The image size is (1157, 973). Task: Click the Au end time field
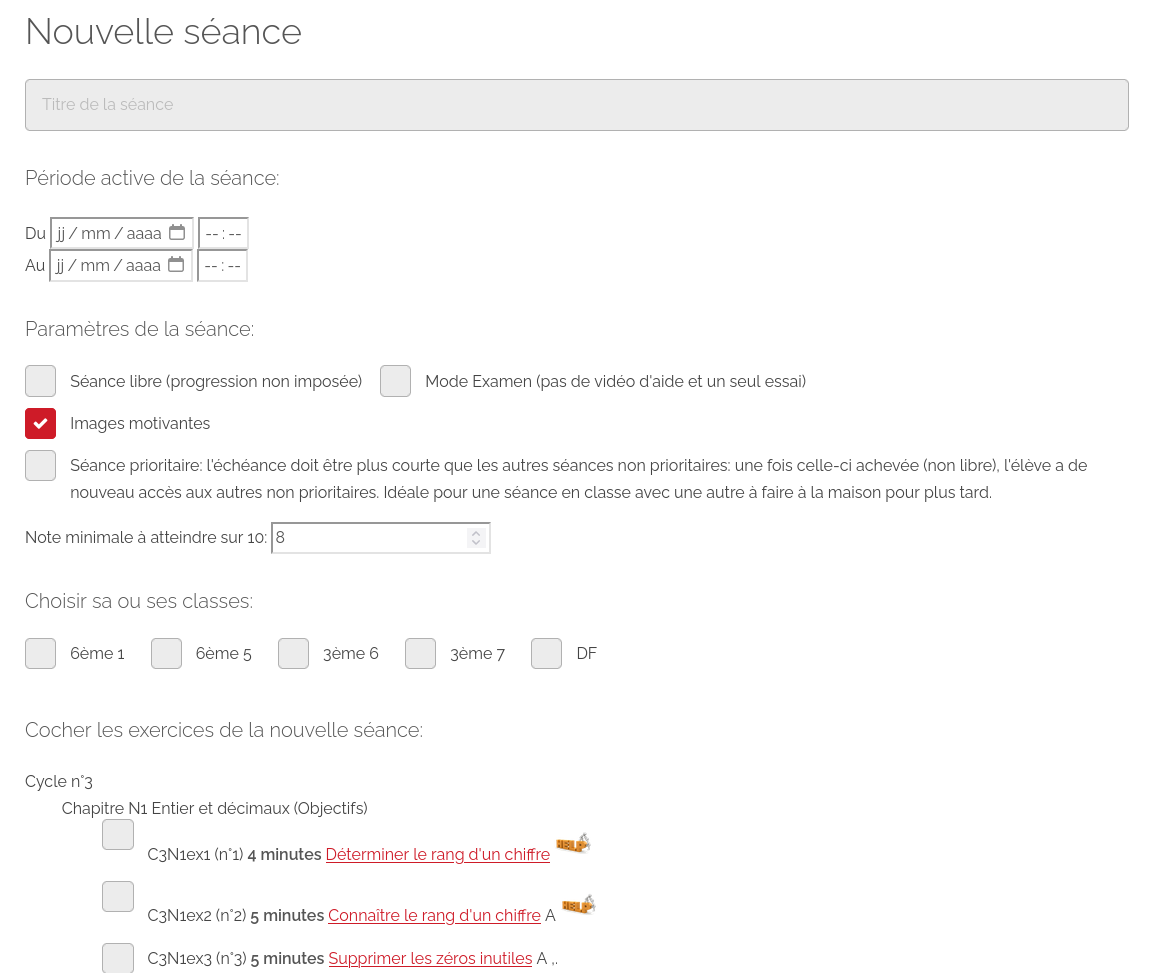coord(222,266)
